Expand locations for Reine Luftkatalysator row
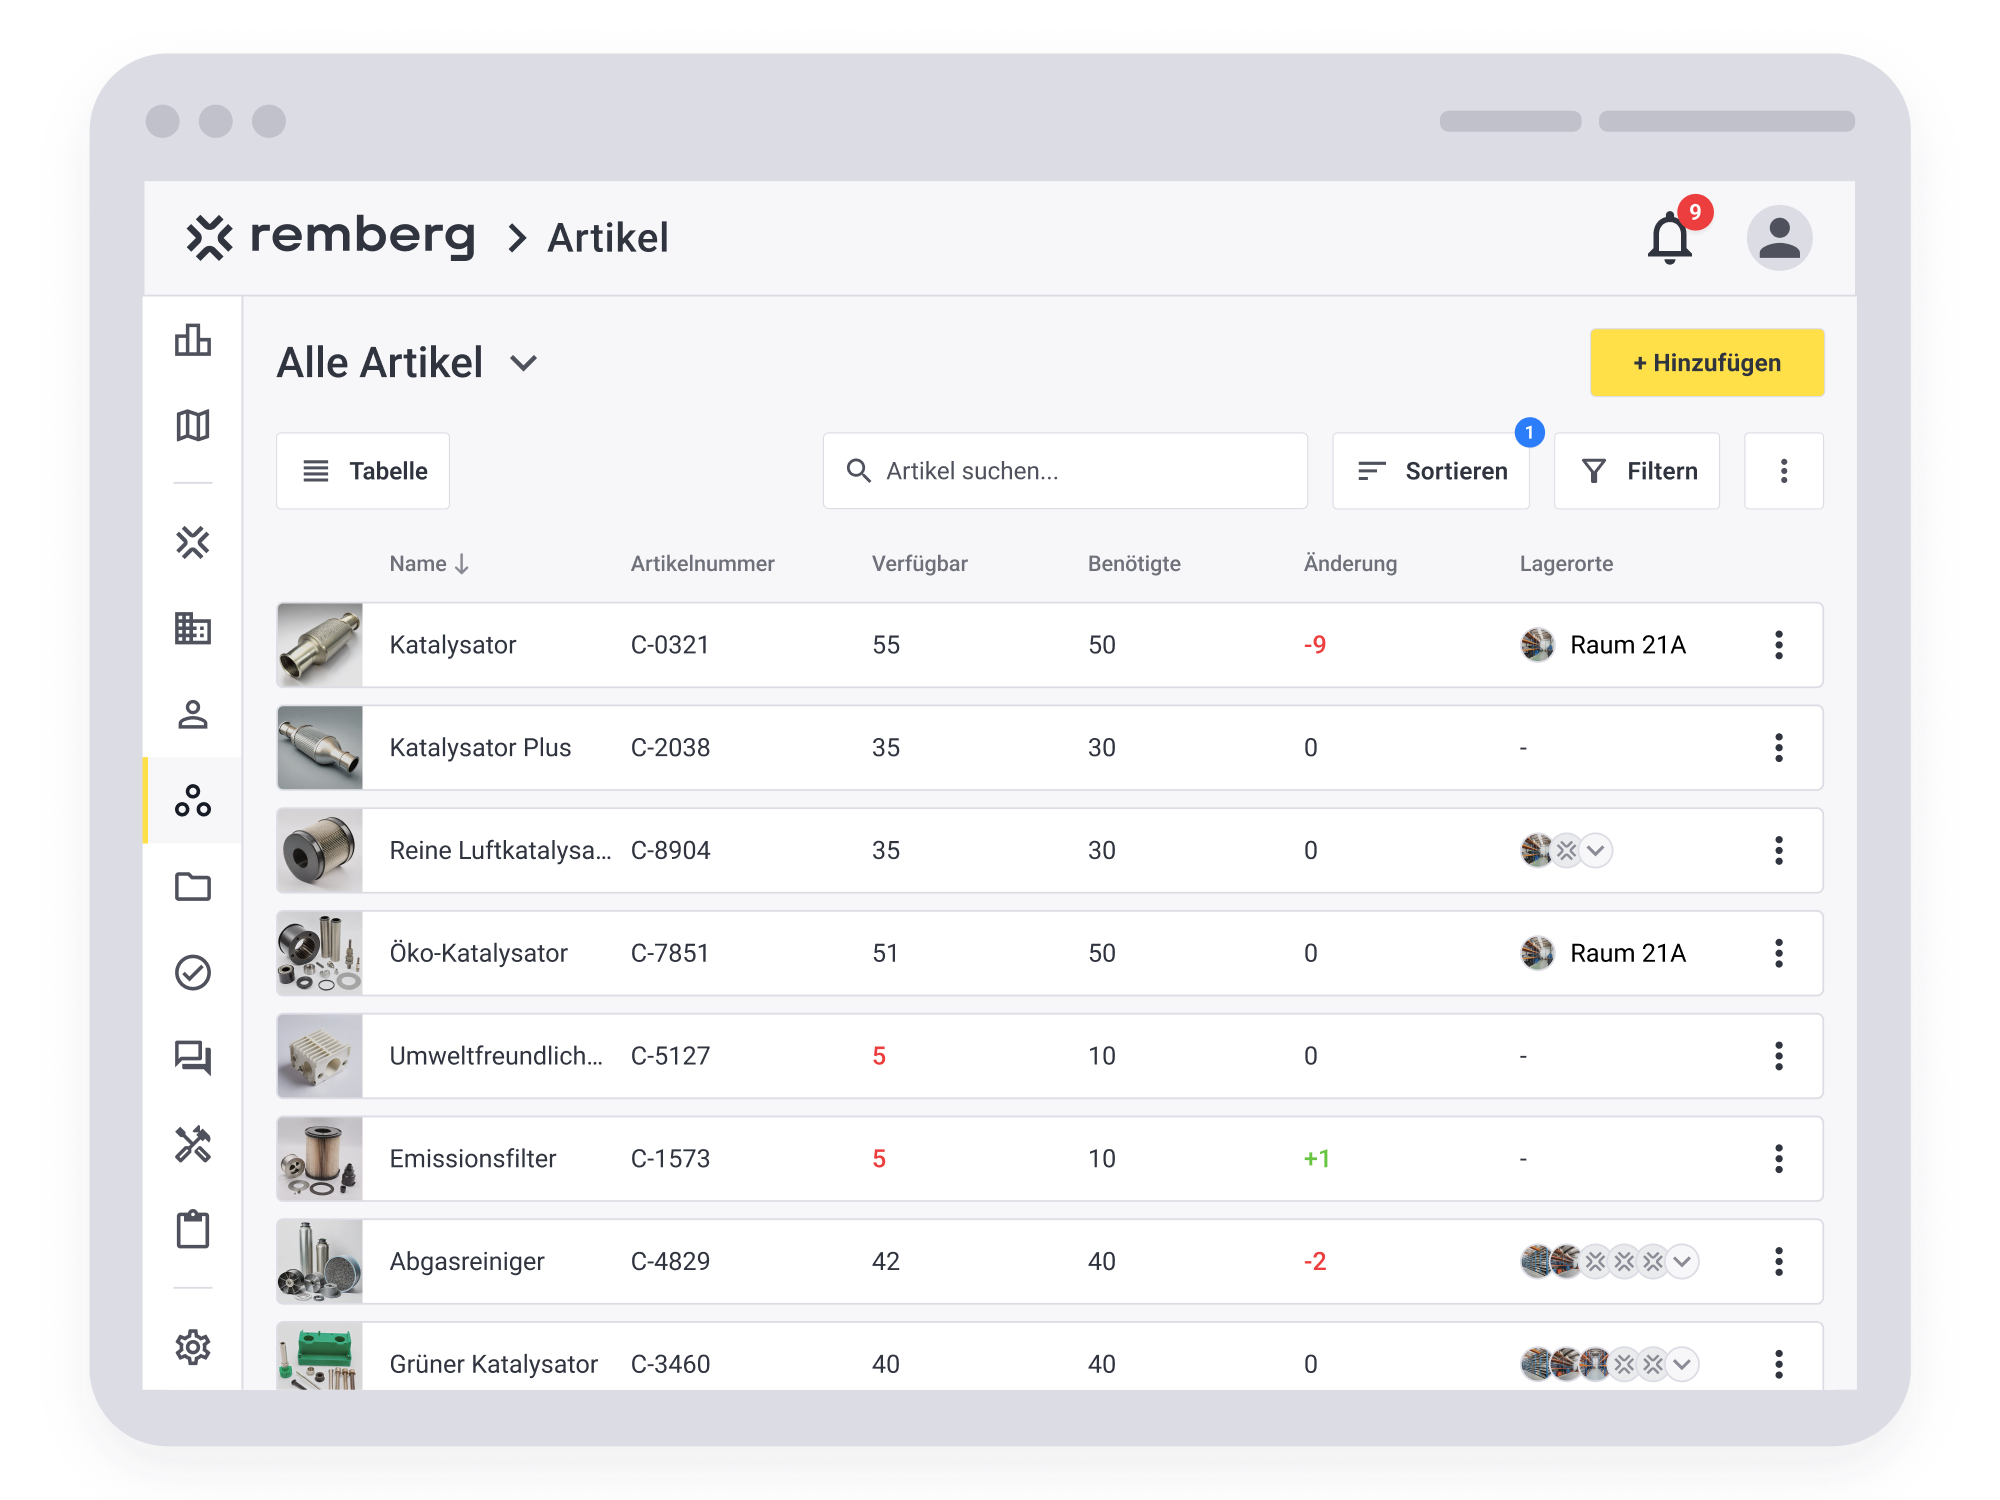Screen dimensions: 2000x1500 (x=1596, y=851)
